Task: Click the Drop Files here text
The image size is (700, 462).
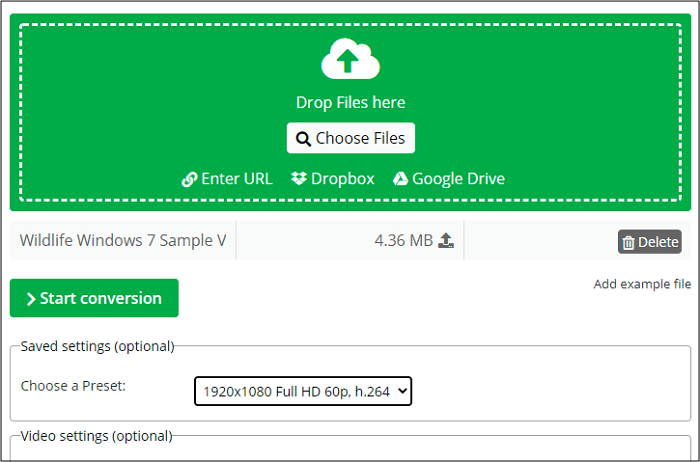Action: point(350,102)
